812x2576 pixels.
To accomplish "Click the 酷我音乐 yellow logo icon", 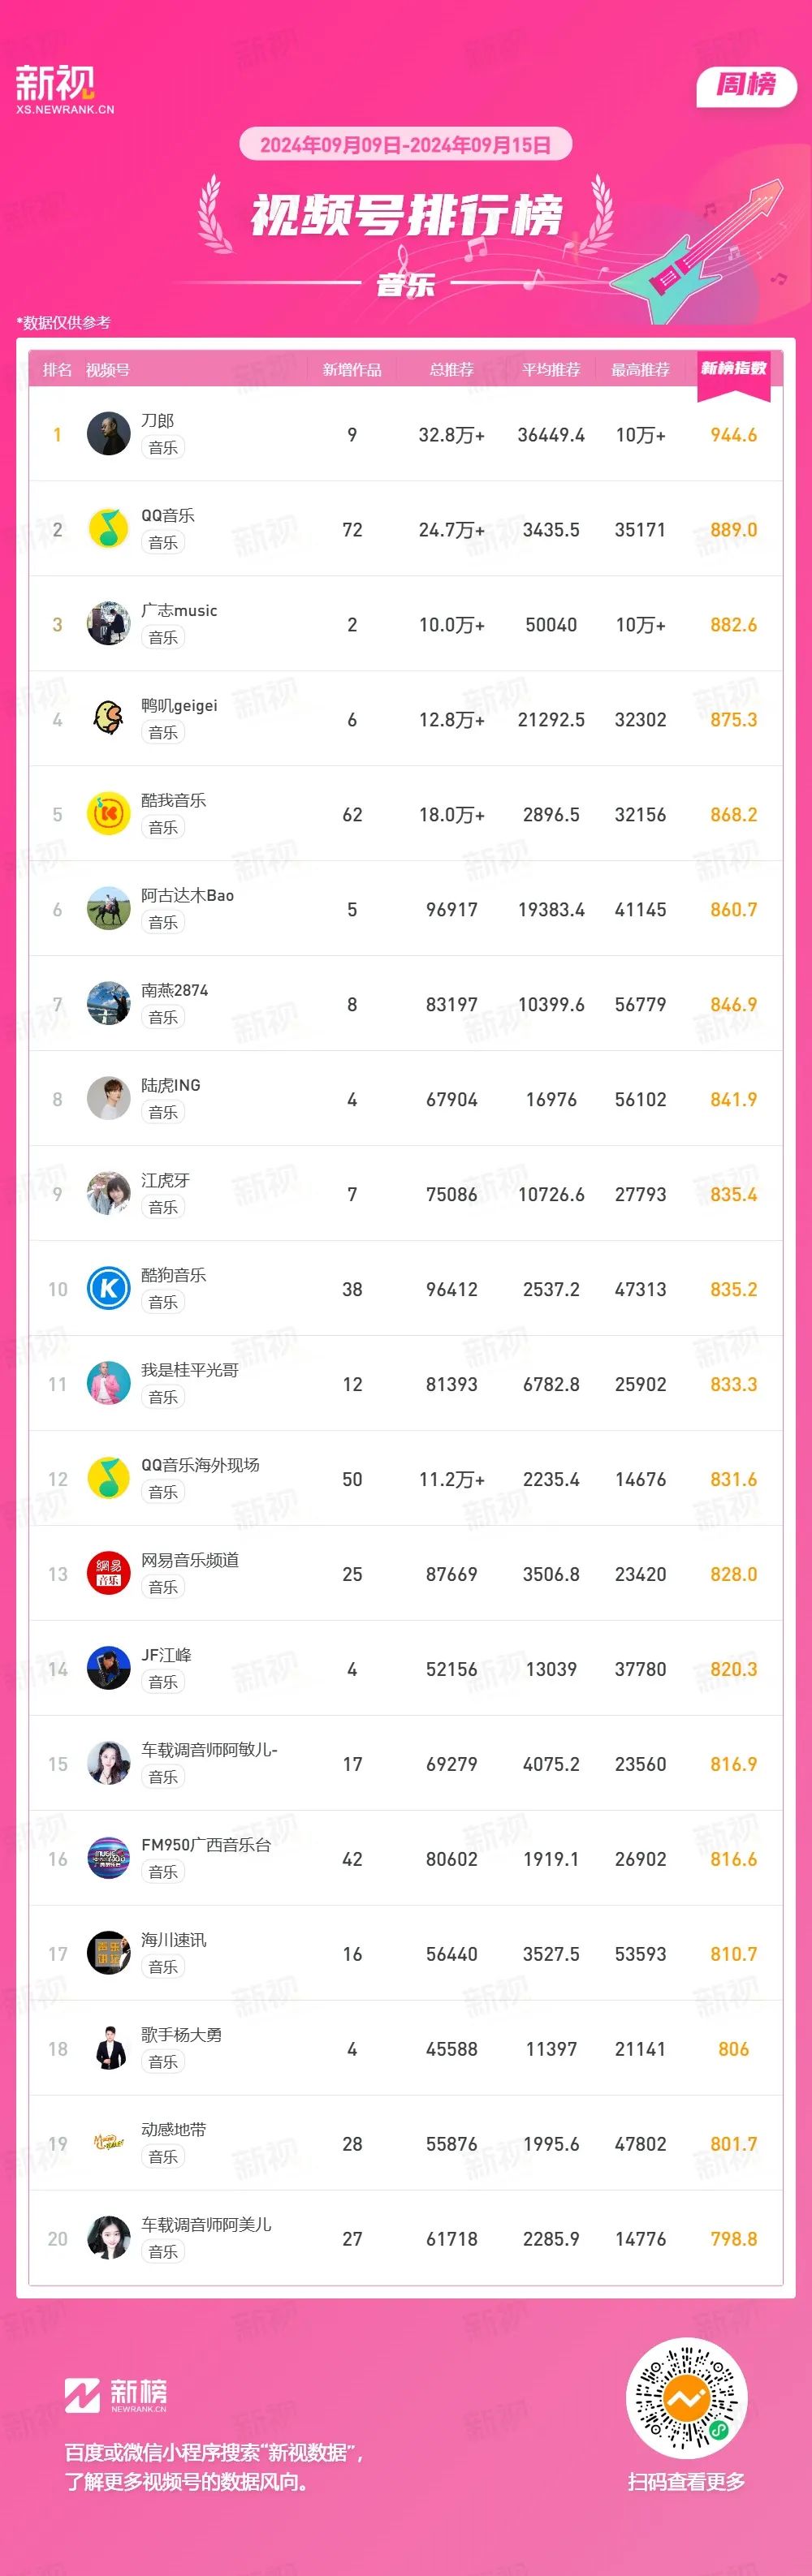I will pyautogui.click(x=108, y=814).
